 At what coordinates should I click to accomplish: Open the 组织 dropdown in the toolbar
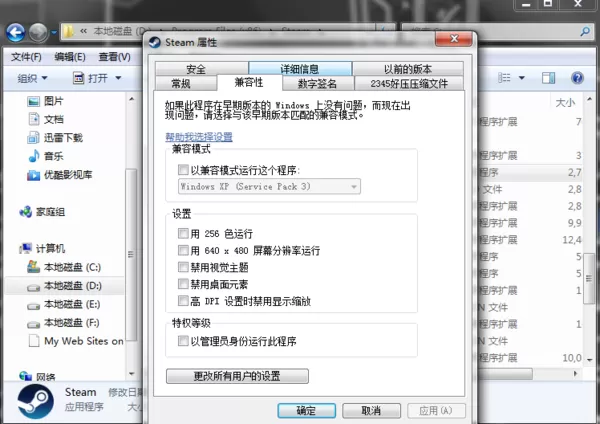pos(32,78)
